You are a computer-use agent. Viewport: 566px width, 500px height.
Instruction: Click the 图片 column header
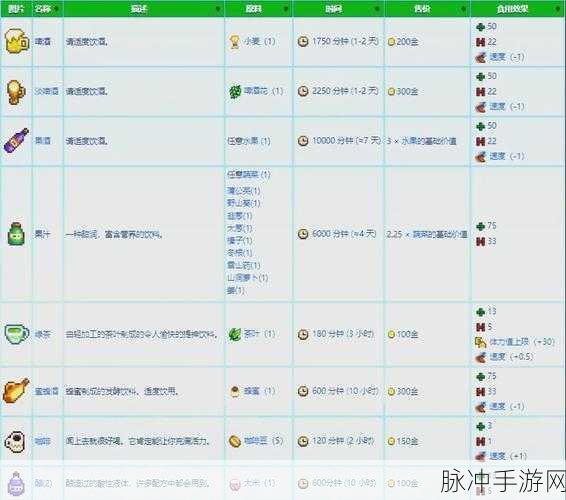[x=16, y=9]
